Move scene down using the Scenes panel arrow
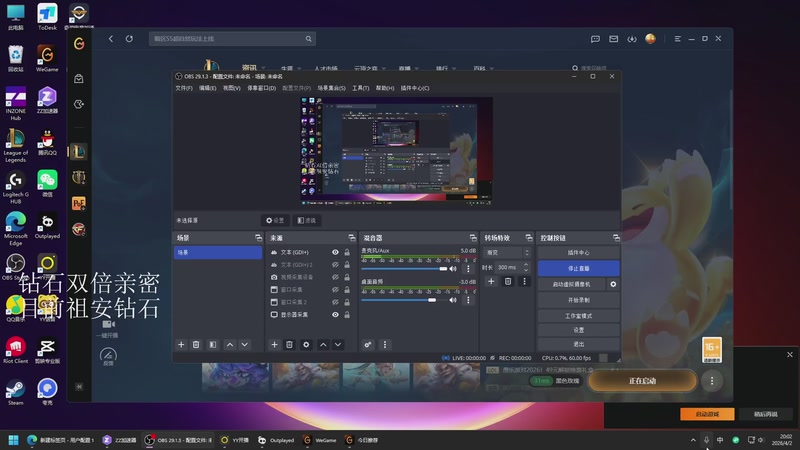 pos(245,345)
